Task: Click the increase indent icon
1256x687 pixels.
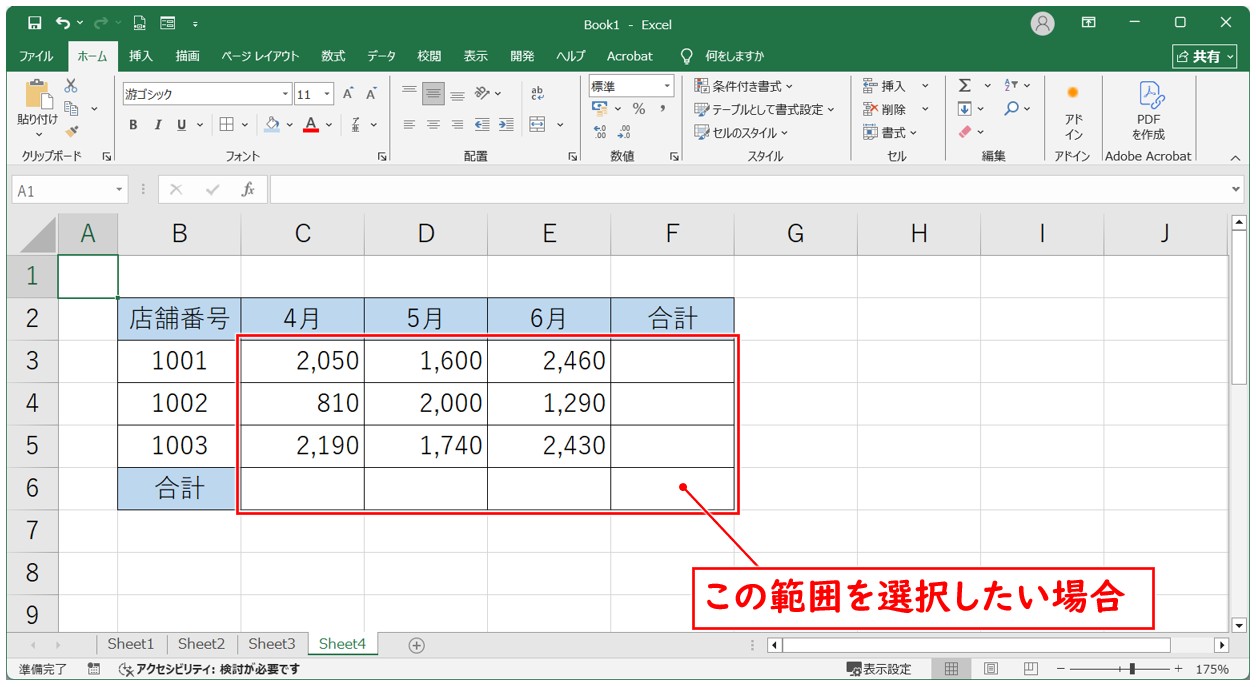Action: (506, 125)
